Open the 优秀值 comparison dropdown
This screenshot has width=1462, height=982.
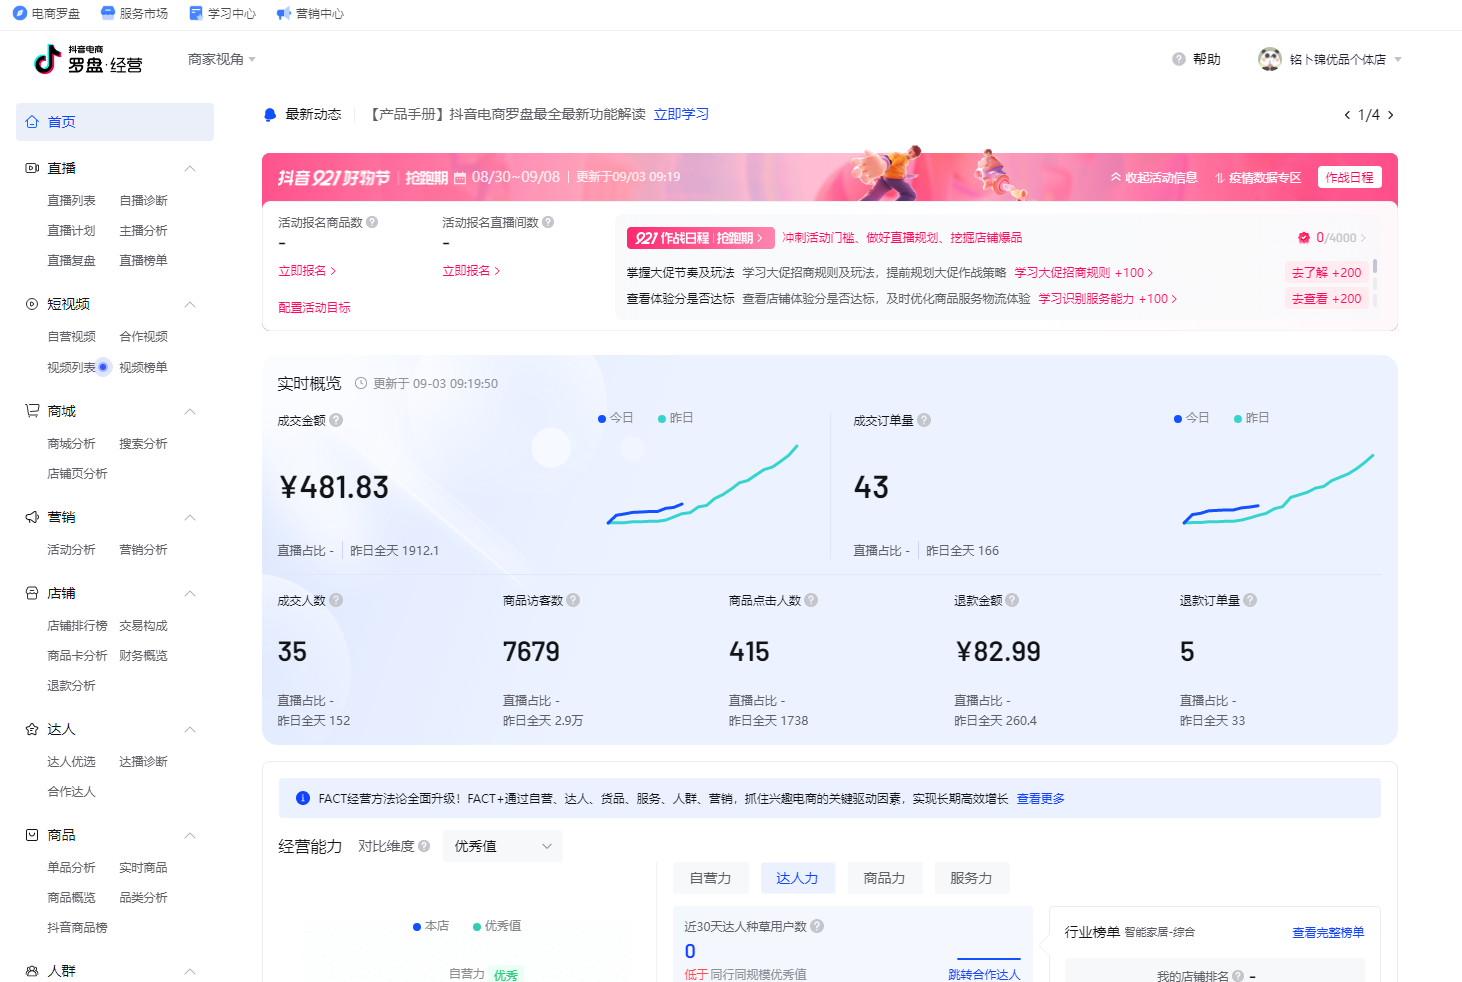503,846
